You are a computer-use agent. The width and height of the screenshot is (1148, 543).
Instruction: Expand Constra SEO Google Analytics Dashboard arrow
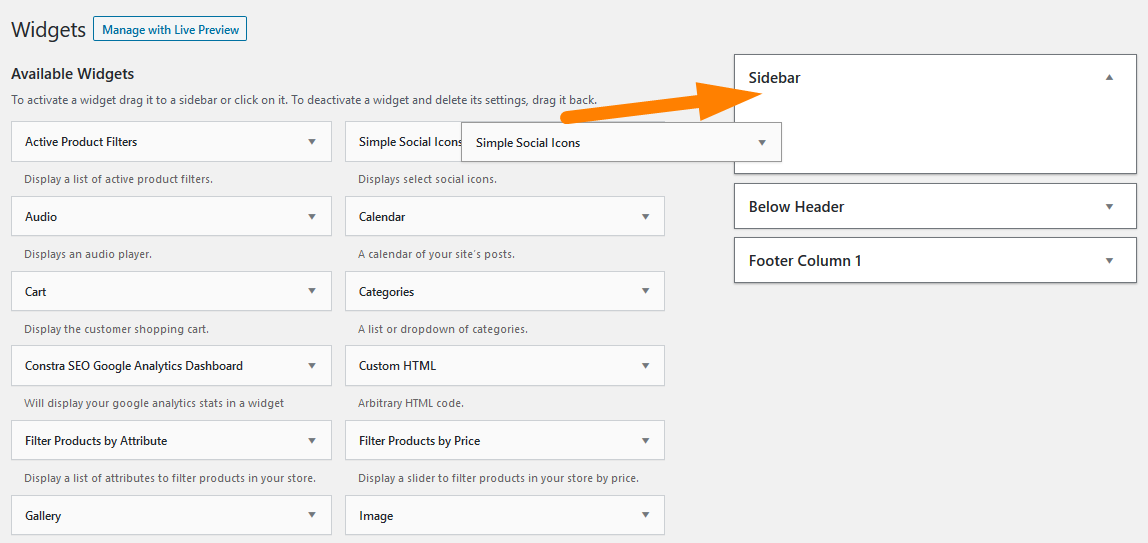(x=312, y=365)
